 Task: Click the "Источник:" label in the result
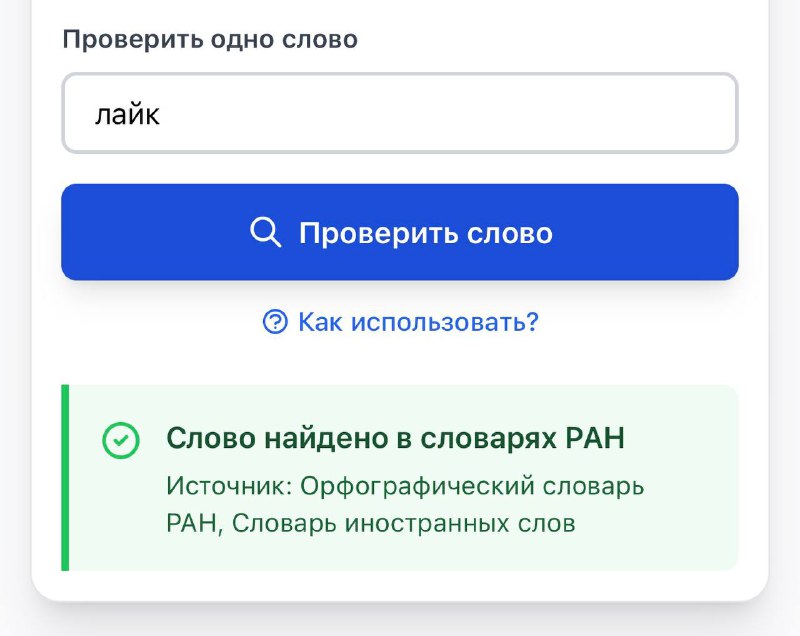pyautogui.click(x=228, y=486)
